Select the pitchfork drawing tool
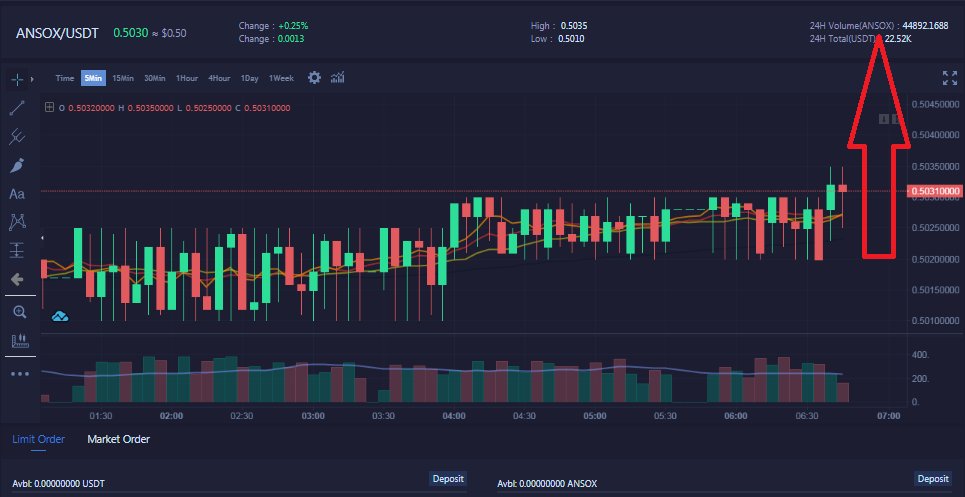The height and width of the screenshot is (497, 965). pyautogui.click(x=17, y=136)
